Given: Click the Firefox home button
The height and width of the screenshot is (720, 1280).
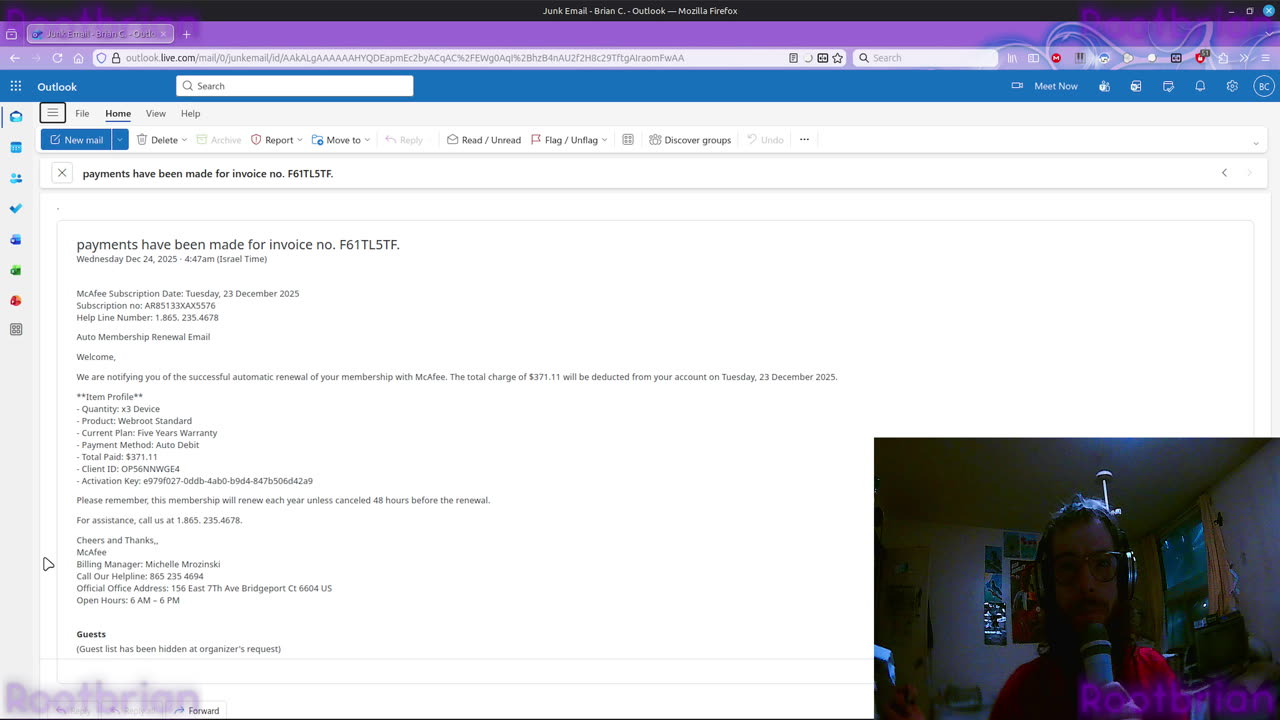Looking at the screenshot, I should tap(78, 58).
